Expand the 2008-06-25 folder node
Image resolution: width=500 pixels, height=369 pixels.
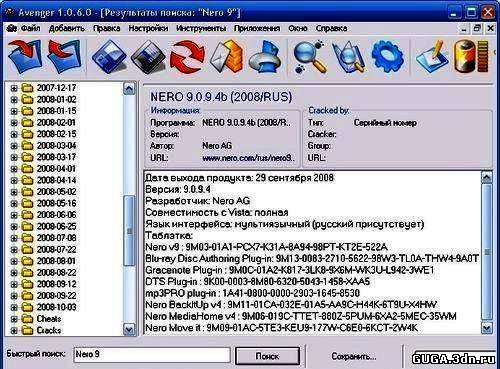click(x=14, y=227)
